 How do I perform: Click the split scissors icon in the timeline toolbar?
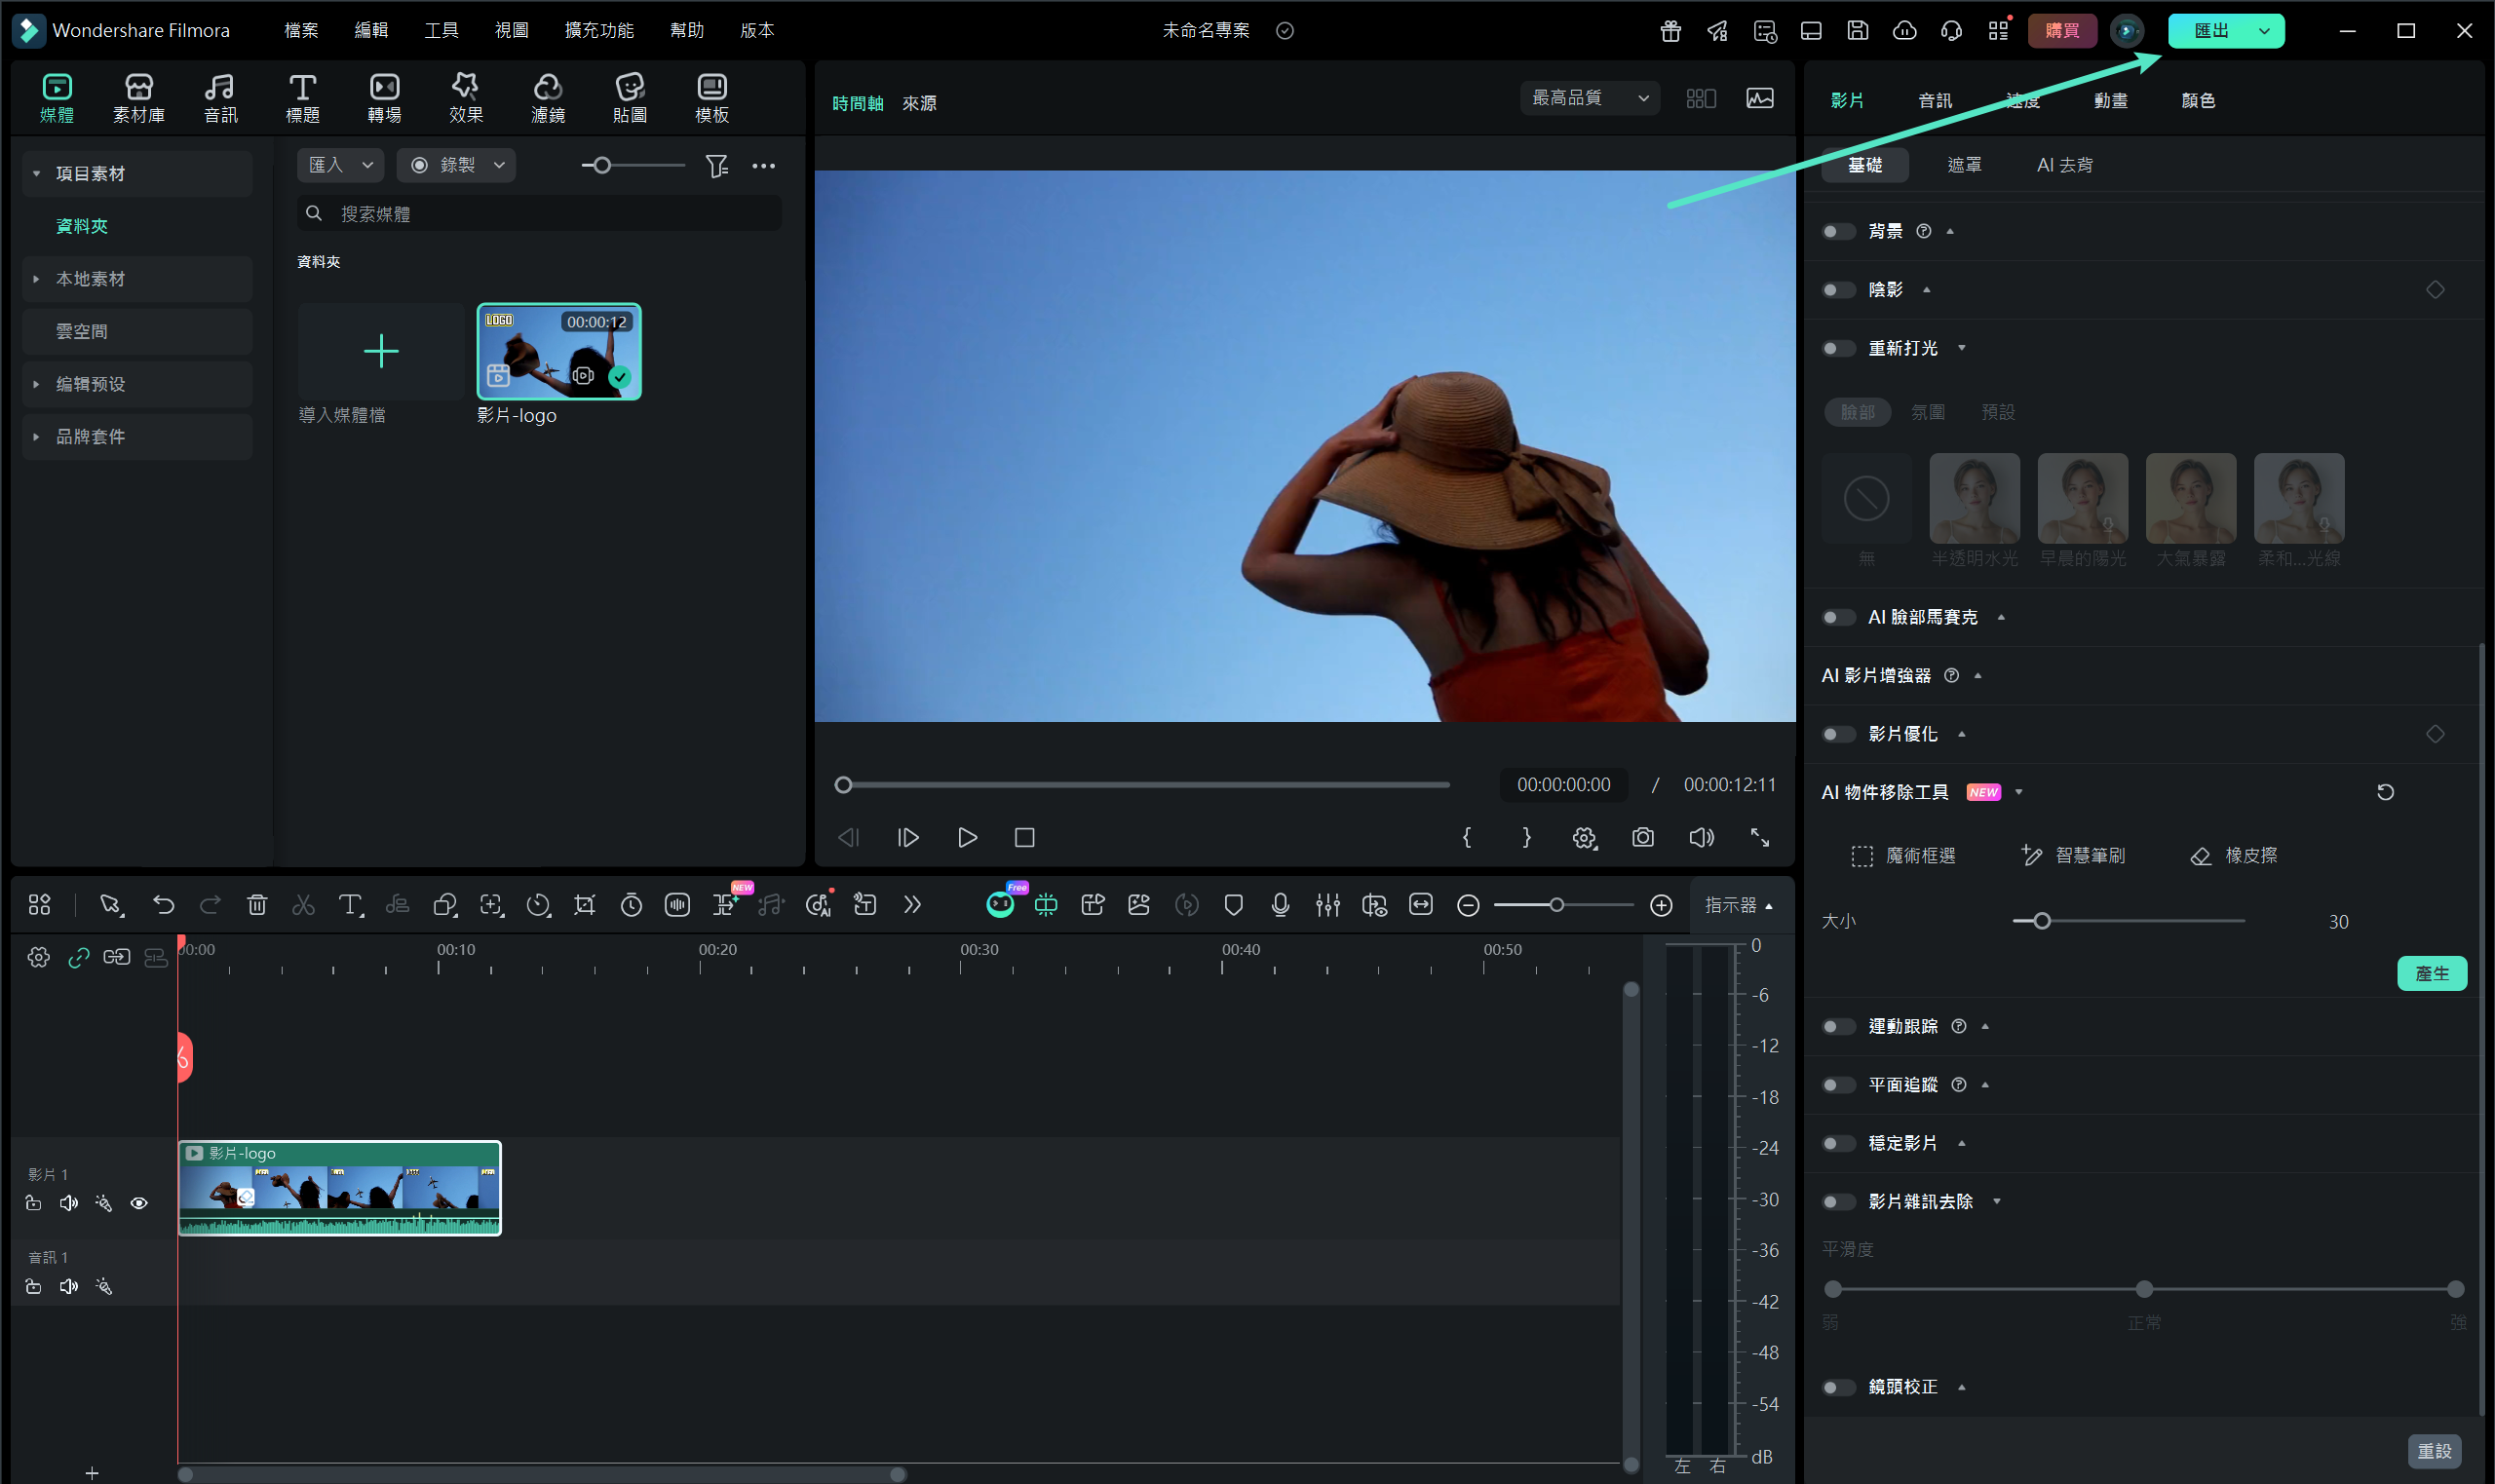[x=303, y=905]
